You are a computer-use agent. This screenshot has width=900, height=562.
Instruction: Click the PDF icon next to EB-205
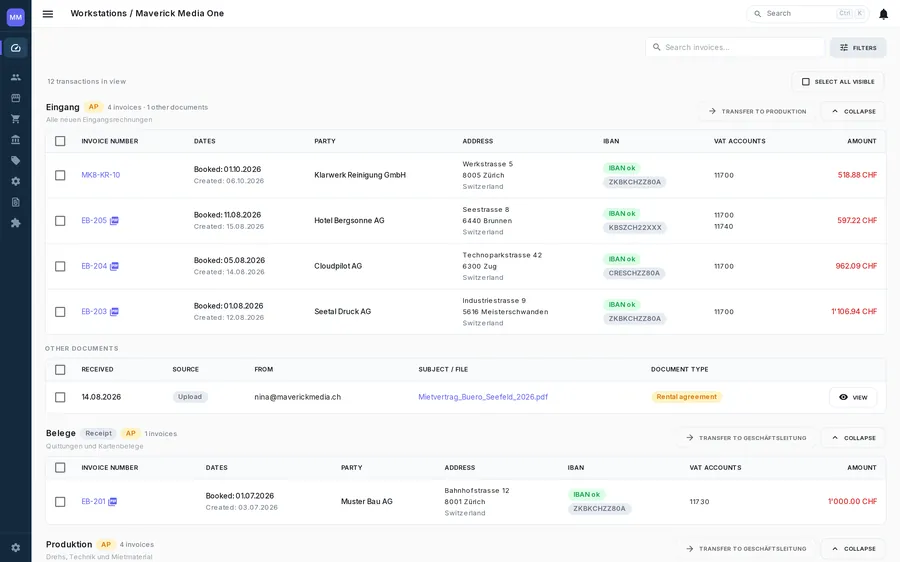(114, 220)
